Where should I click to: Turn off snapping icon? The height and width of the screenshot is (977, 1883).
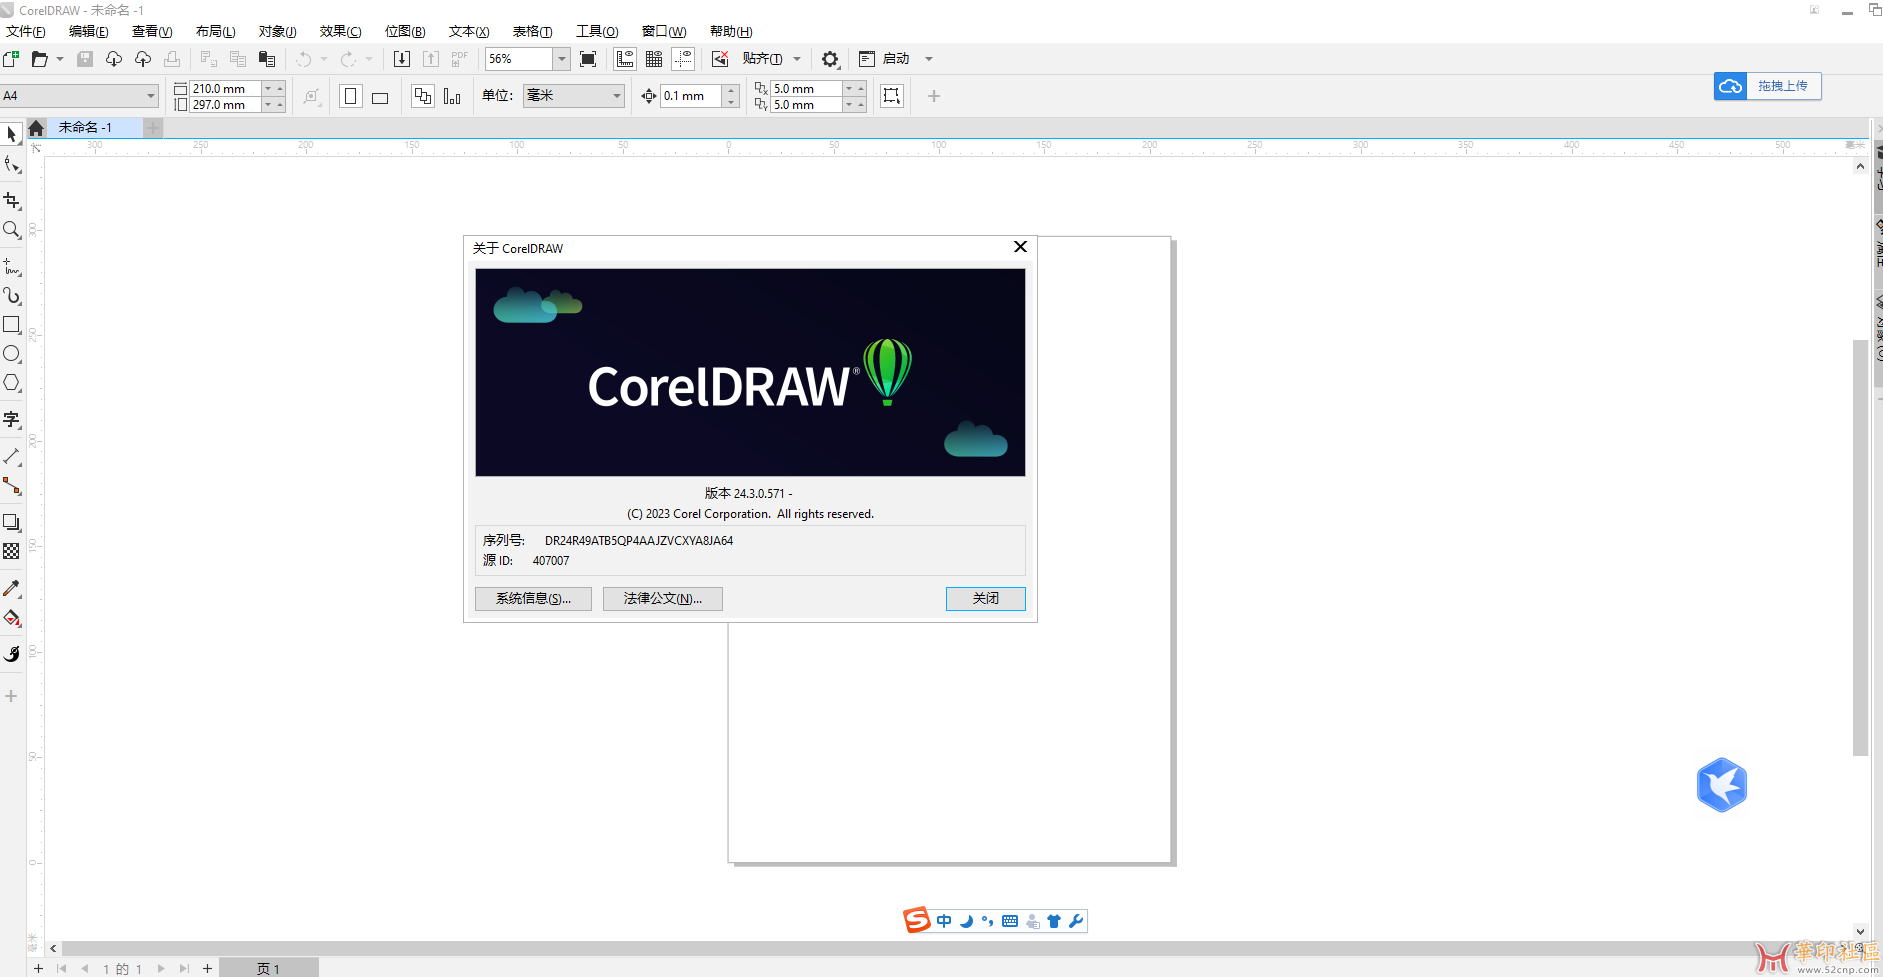tap(720, 59)
